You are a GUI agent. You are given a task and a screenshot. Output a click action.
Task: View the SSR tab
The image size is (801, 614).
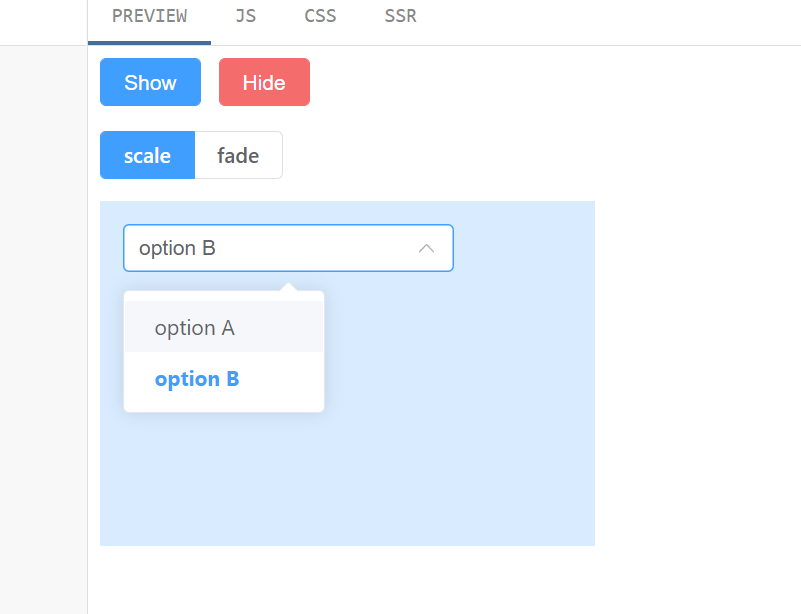[399, 16]
